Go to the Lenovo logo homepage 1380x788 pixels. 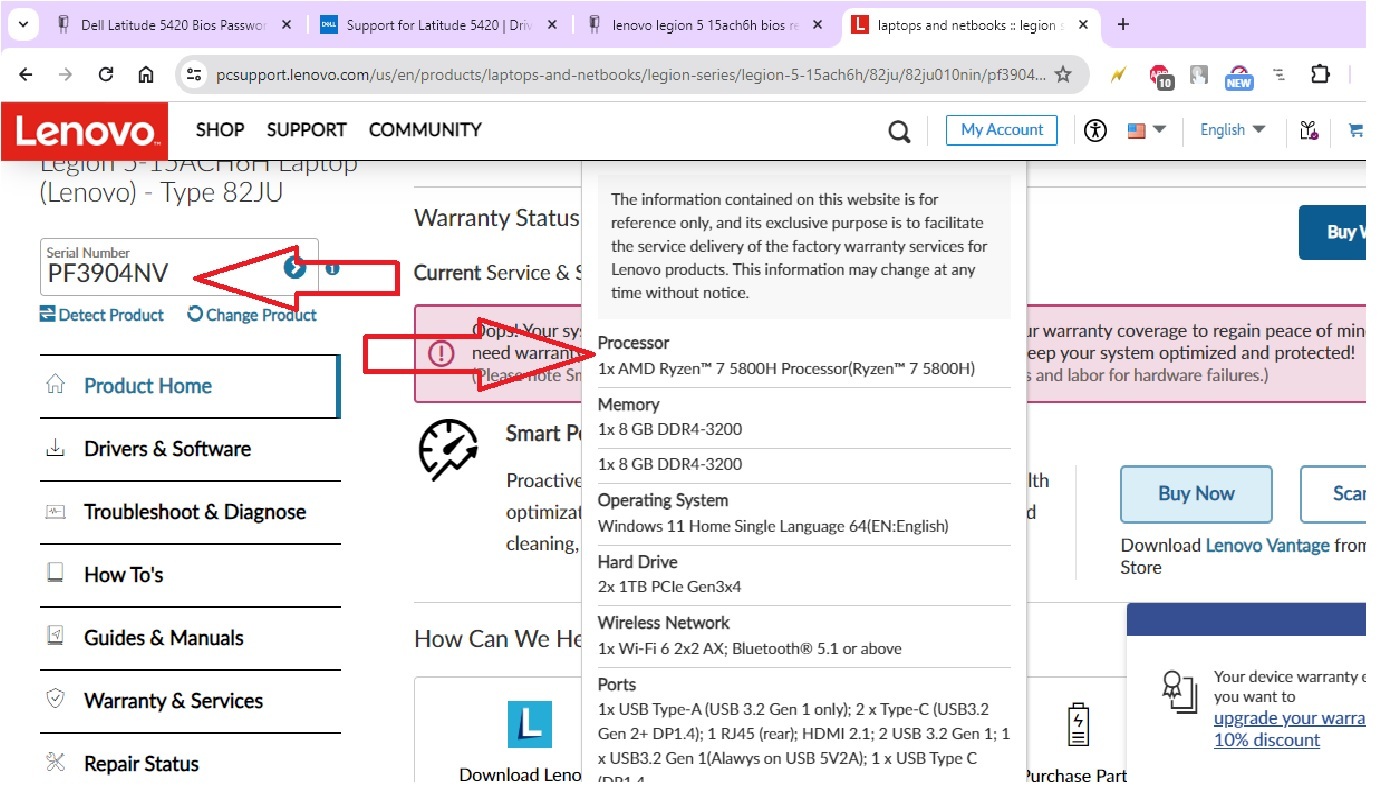pyautogui.click(x=85, y=131)
